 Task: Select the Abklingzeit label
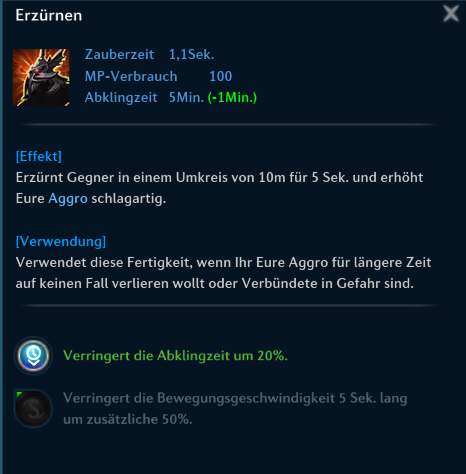pos(121,98)
